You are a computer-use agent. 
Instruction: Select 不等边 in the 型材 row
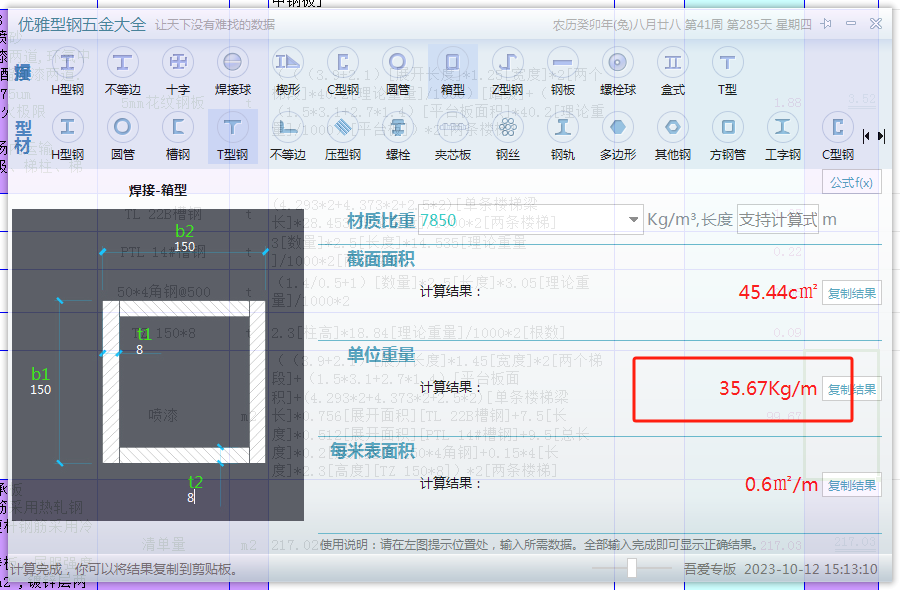pos(288,137)
